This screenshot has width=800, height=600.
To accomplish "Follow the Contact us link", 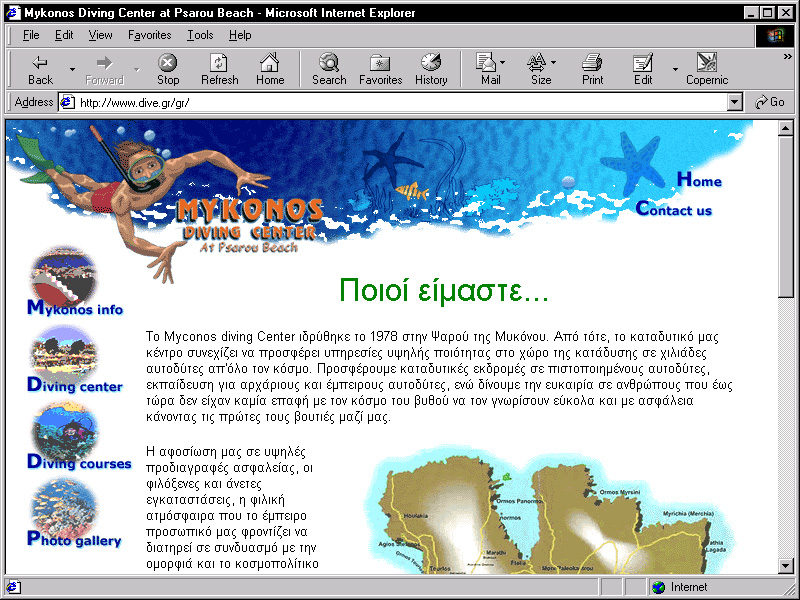I will coord(673,209).
